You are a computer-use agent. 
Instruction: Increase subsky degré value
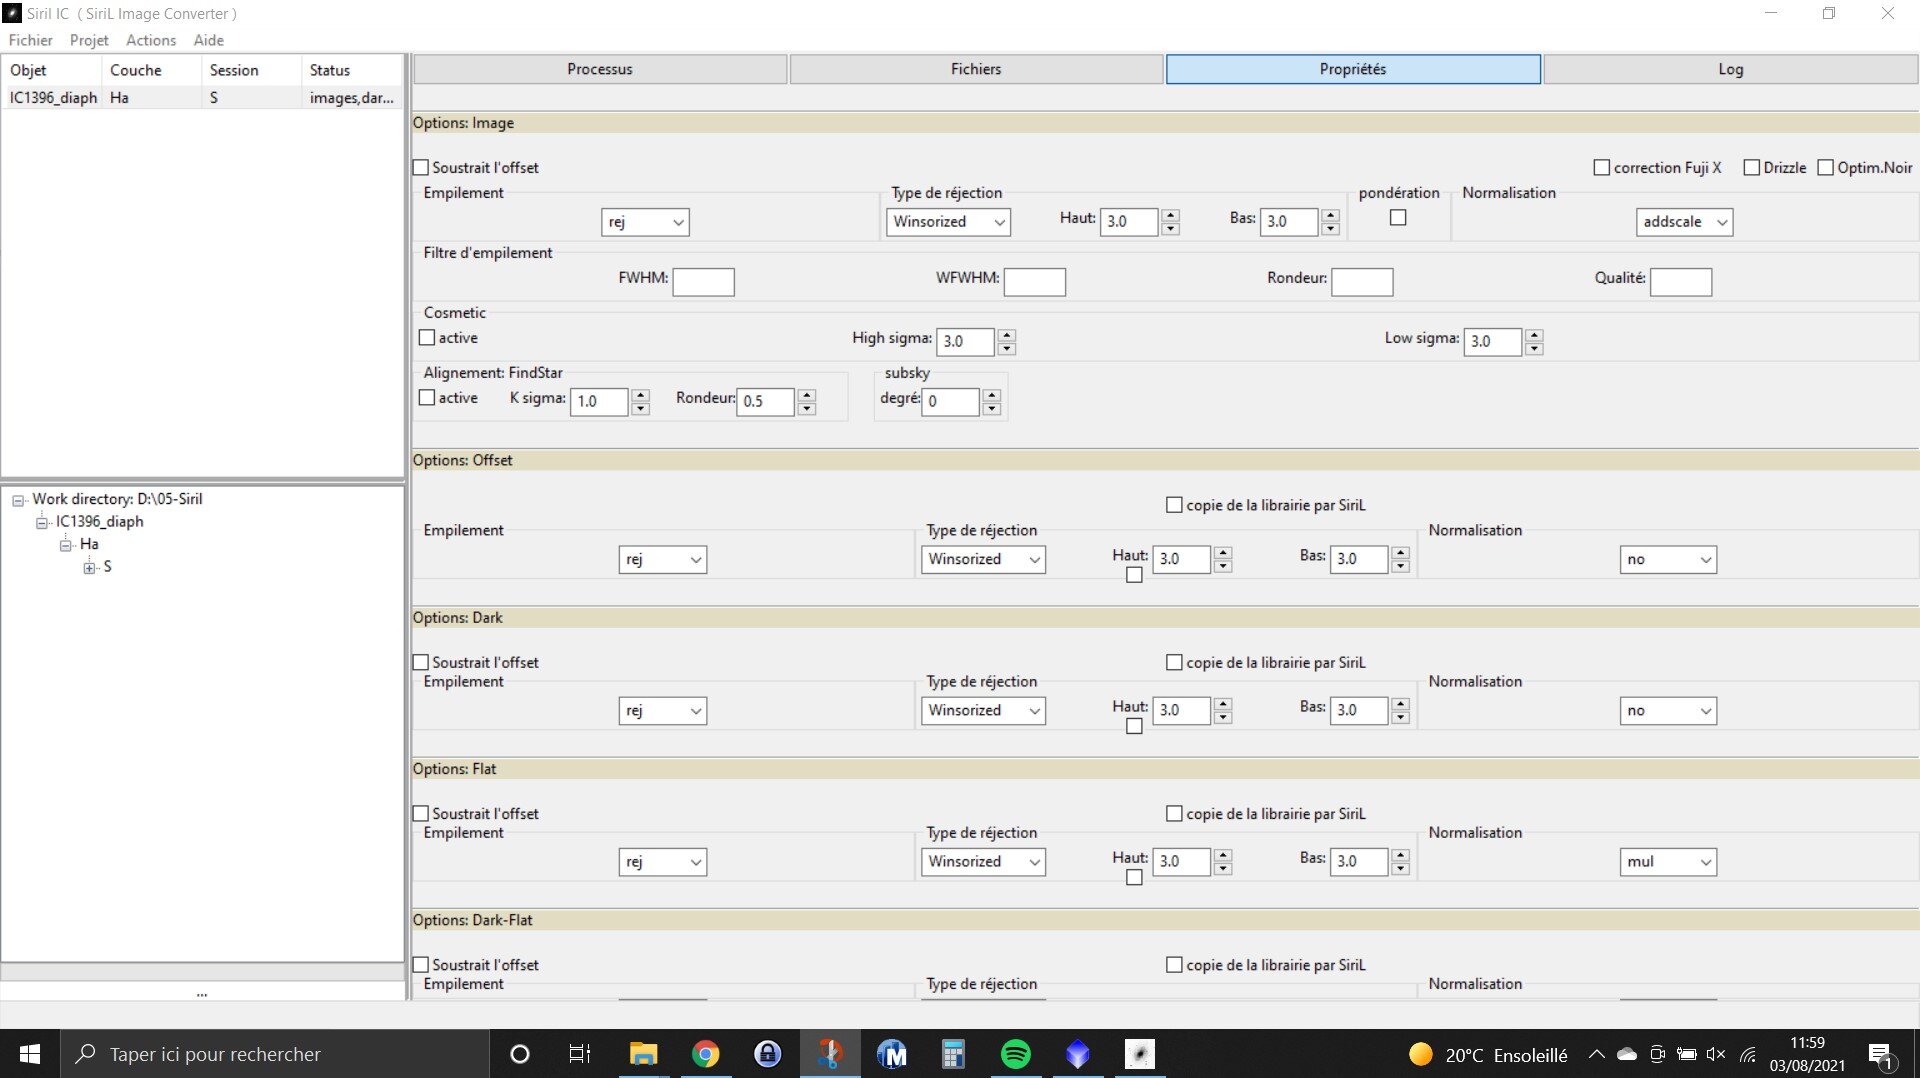992,395
